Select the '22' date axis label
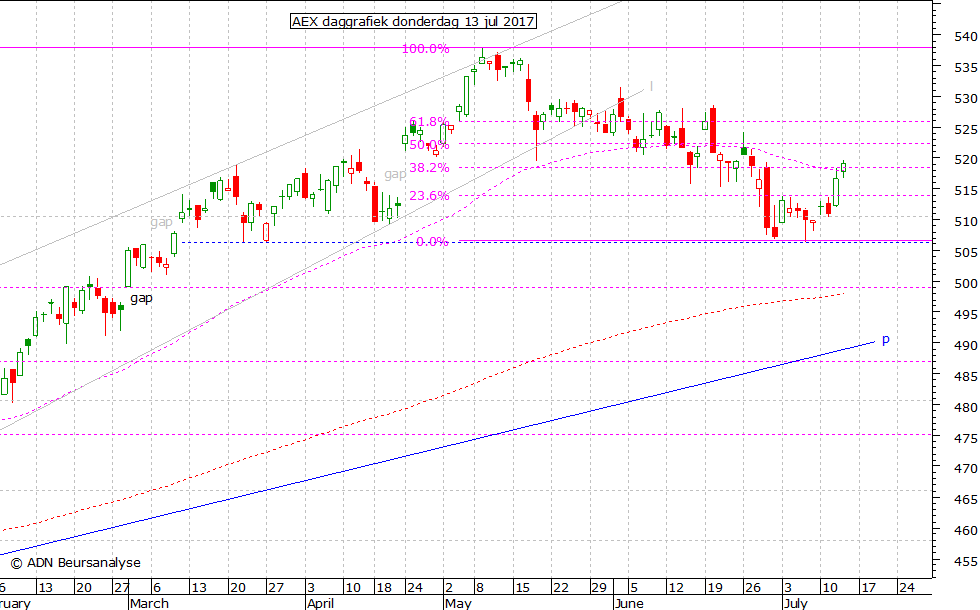 click(x=561, y=588)
